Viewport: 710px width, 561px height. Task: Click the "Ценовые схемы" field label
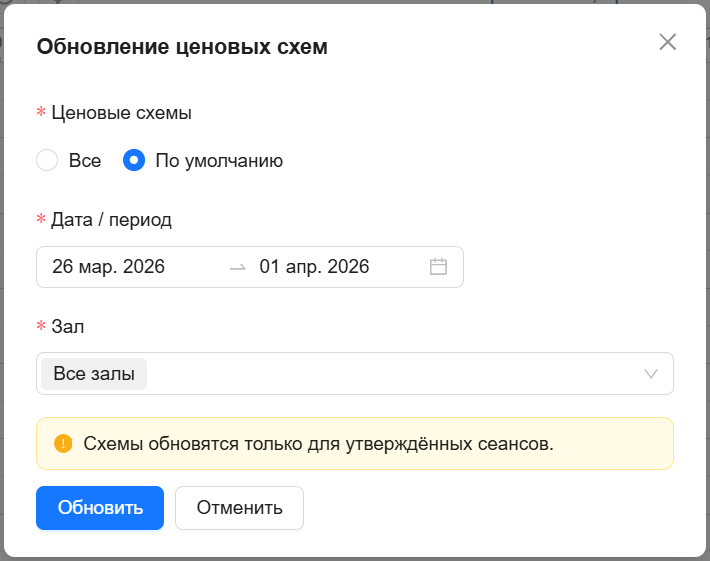[x=121, y=113]
